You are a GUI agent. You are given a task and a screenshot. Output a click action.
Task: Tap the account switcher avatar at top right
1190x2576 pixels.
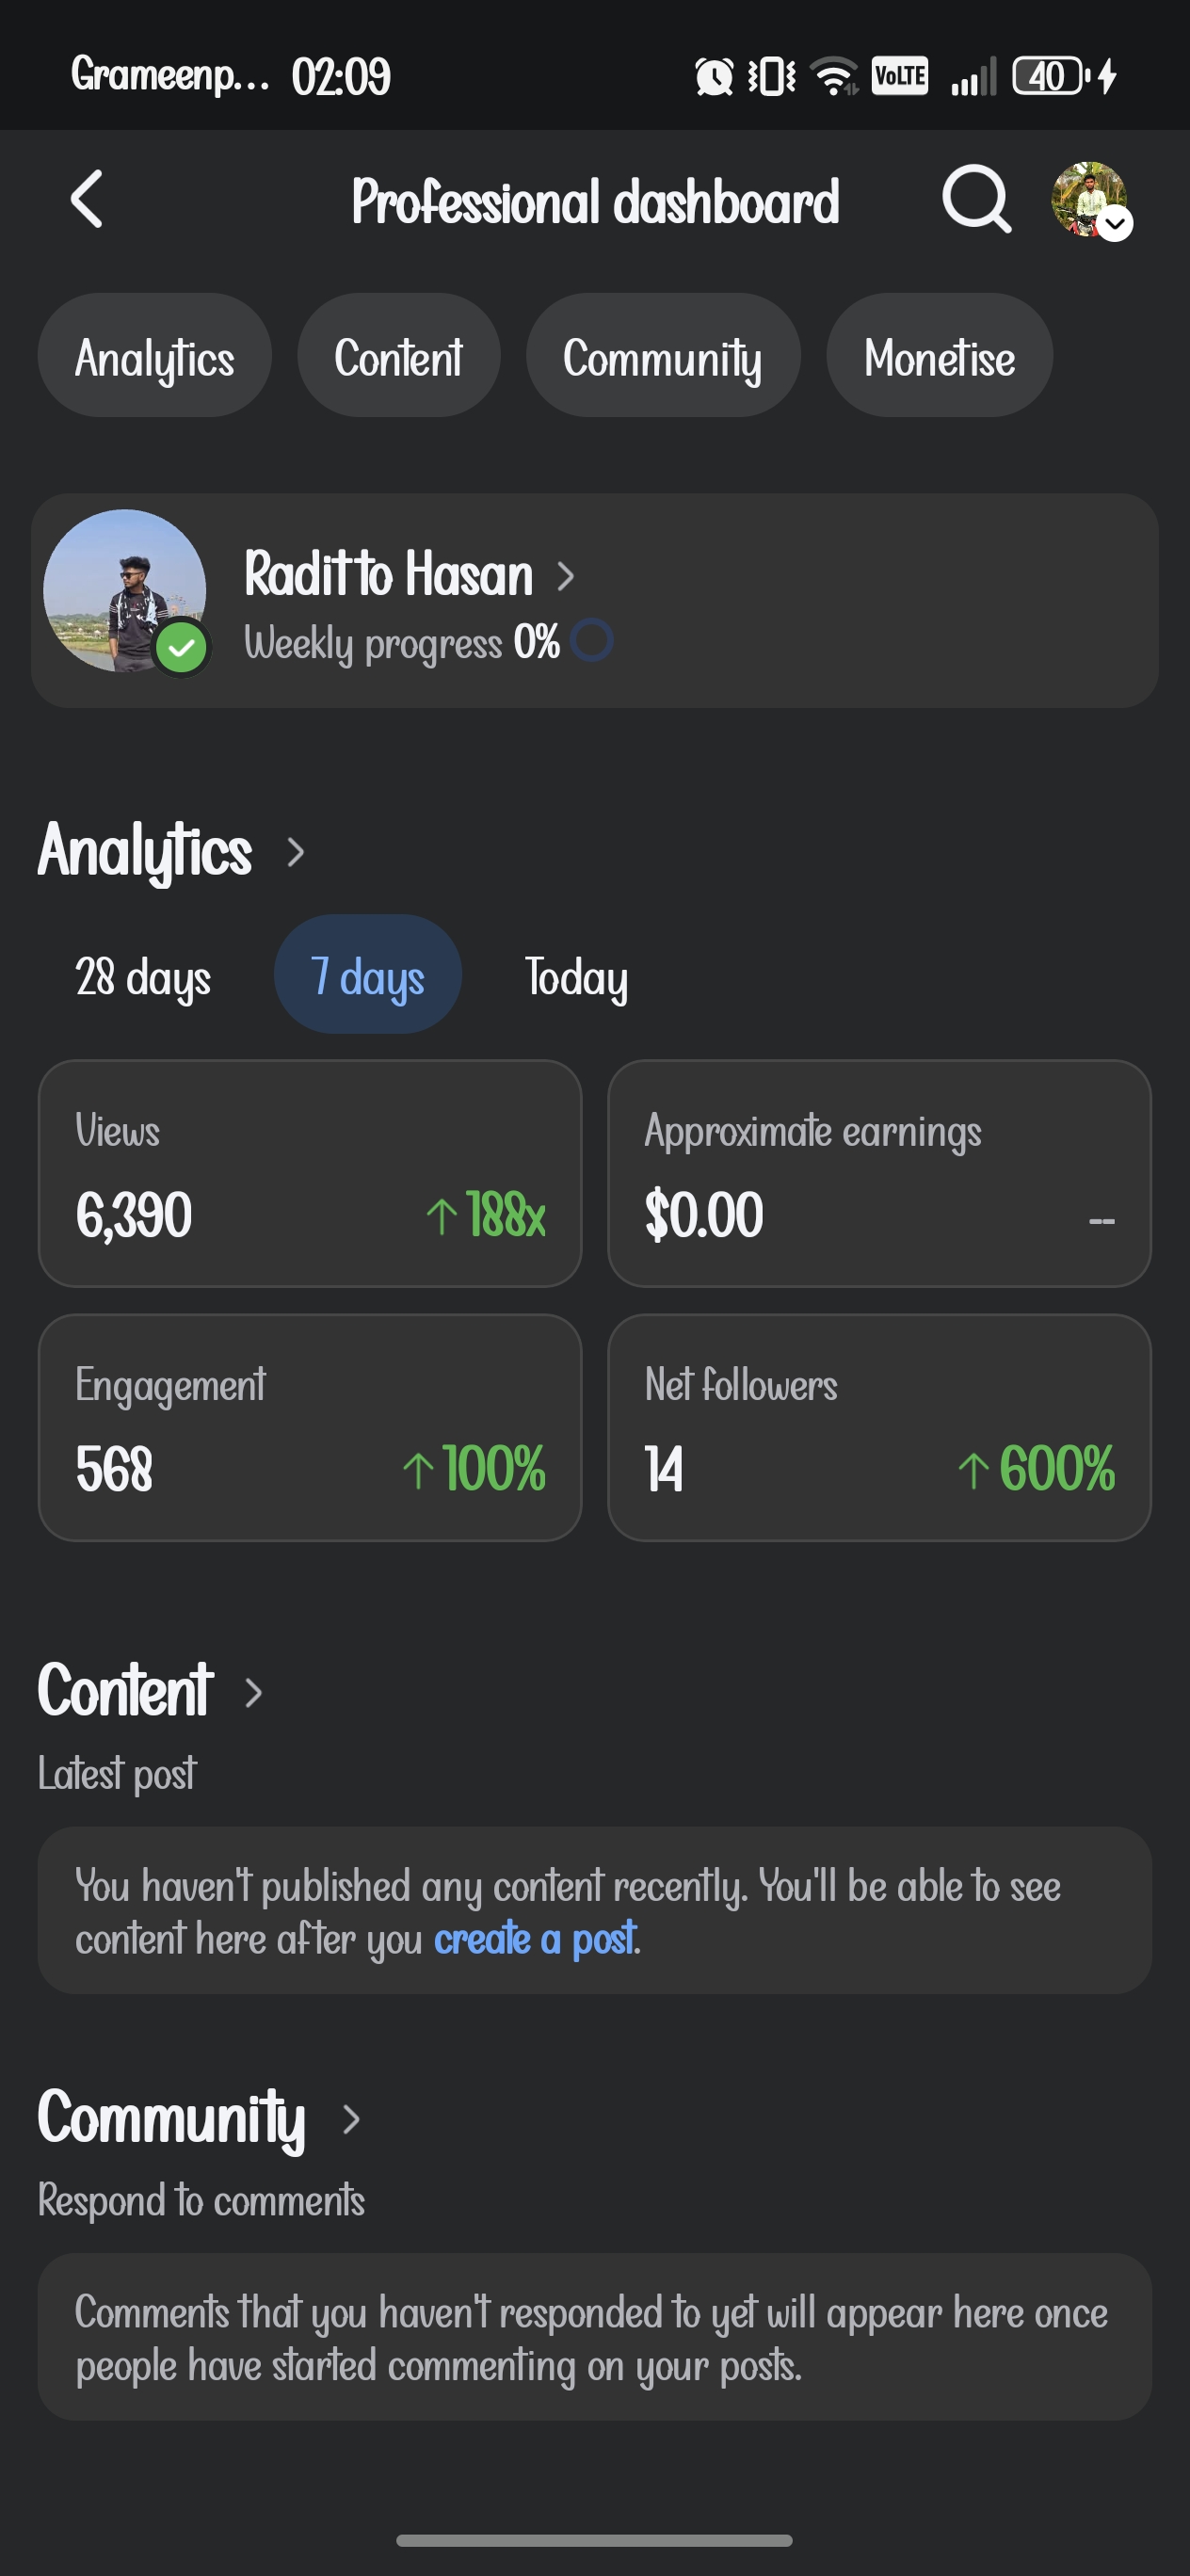click(x=1090, y=200)
